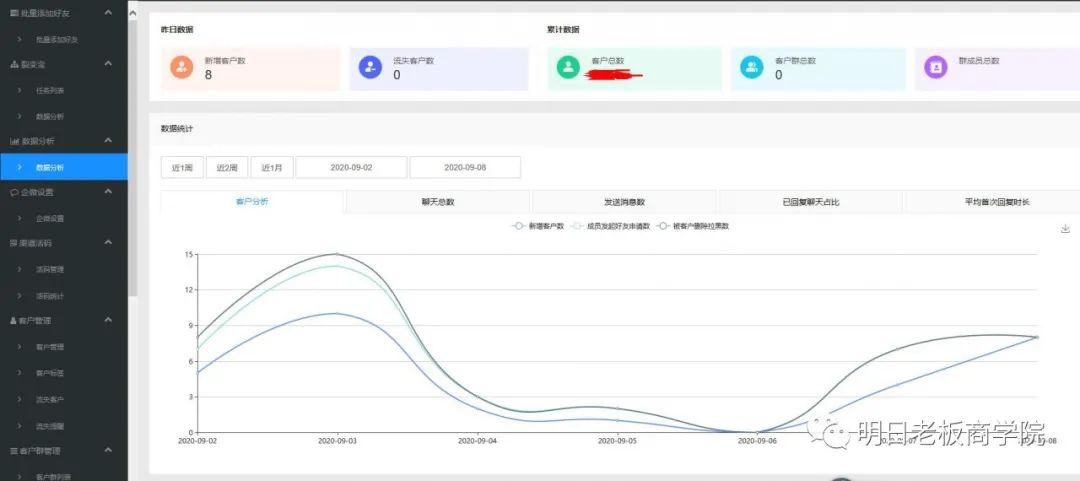The image size is (1080, 481).
Task: Collapse the 渠道活码 sidebar group
Action: click(108, 243)
